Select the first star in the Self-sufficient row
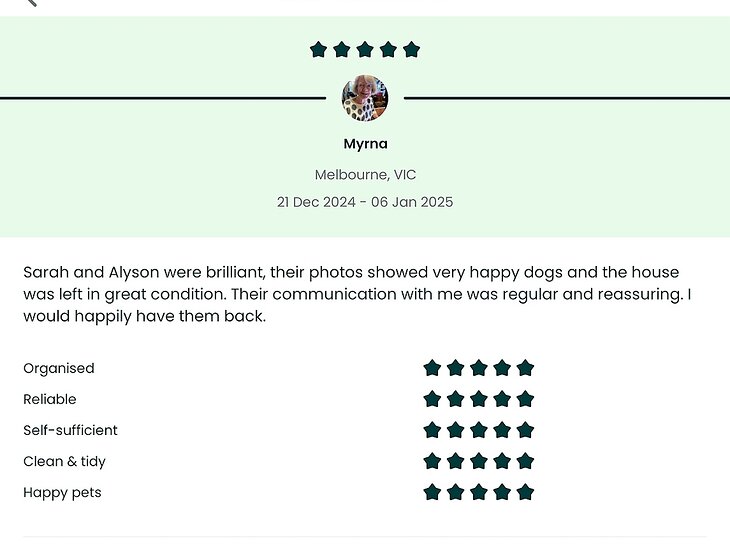Image resolution: width=730 pixels, height=560 pixels. 432,430
